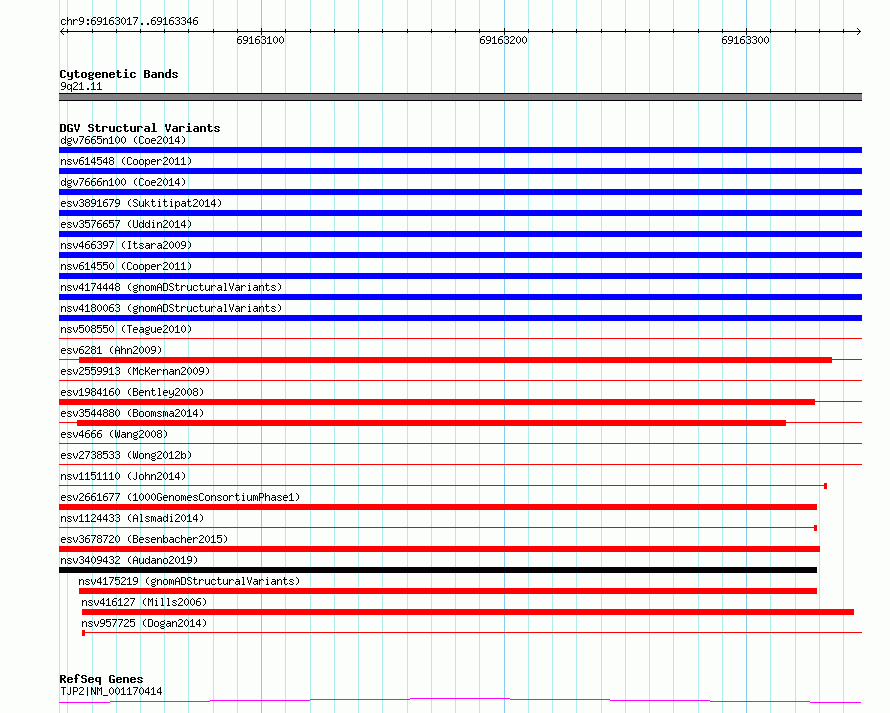Image resolution: width=890 pixels, height=713 pixels.
Task: Click the red bar for esv3544880 (Boomsma2014)
Action: [x=431, y=423]
